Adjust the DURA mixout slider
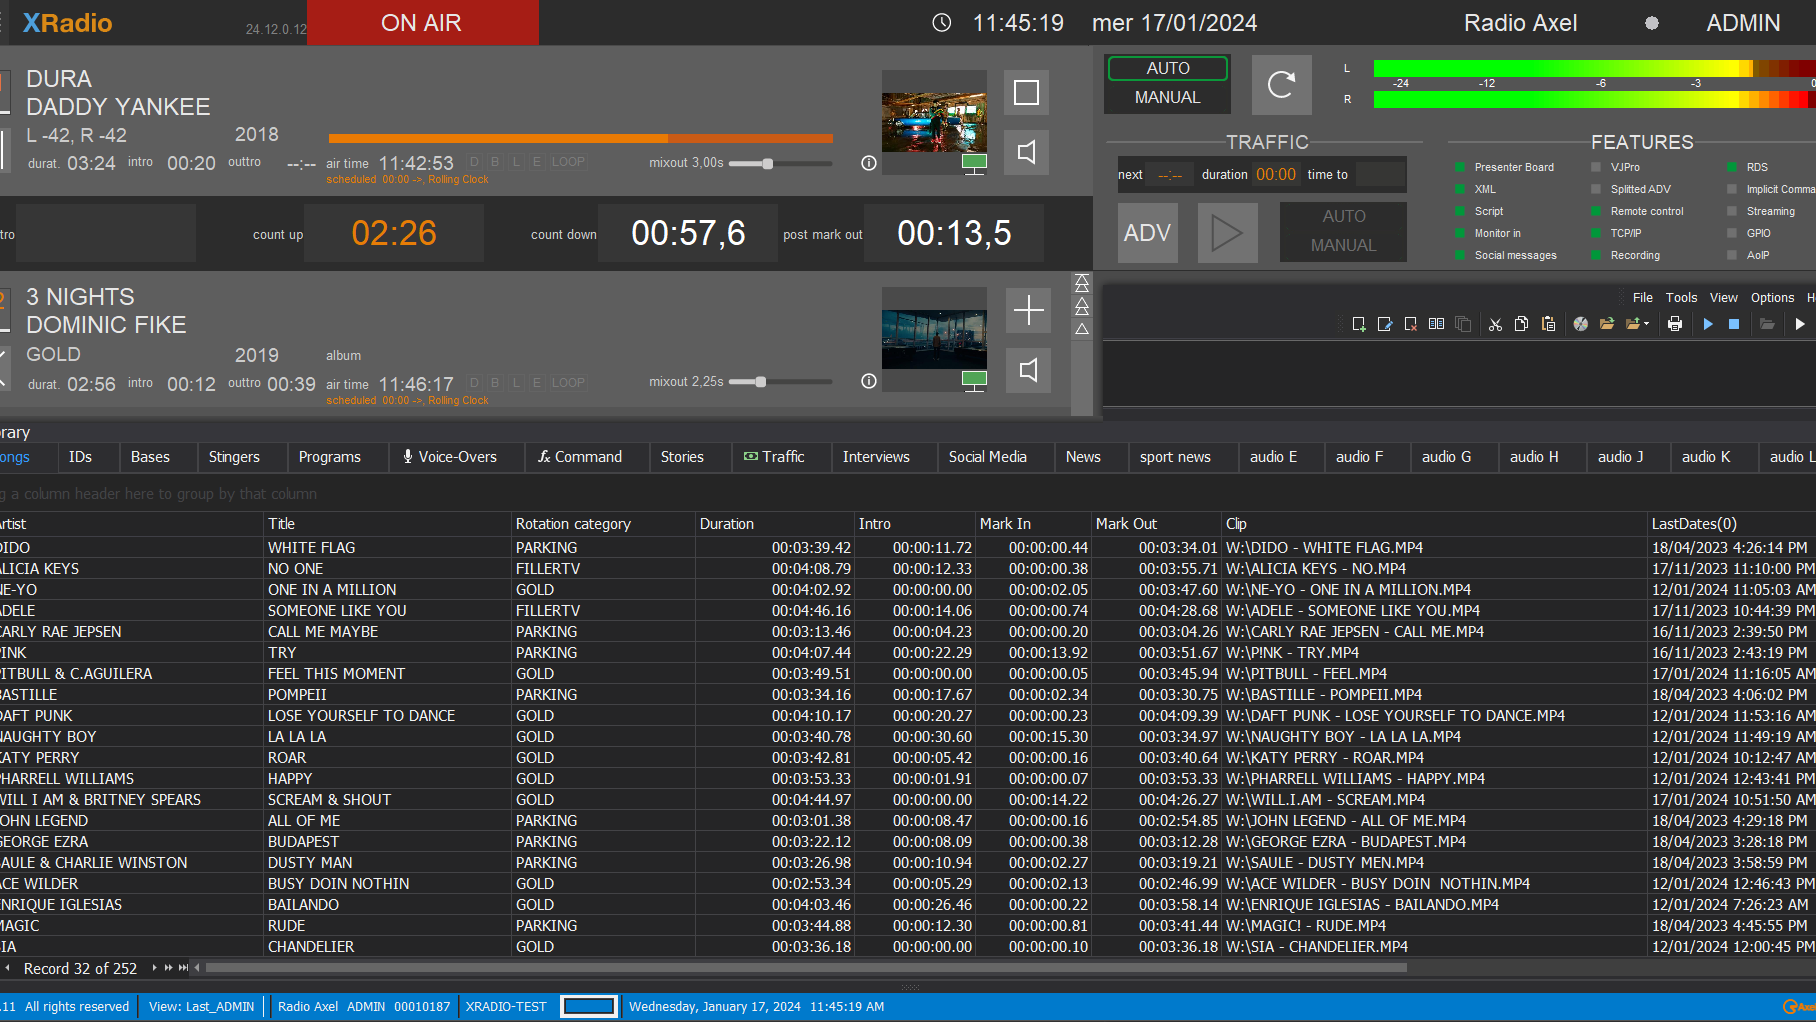The height and width of the screenshot is (1022, 1816). 768,163
